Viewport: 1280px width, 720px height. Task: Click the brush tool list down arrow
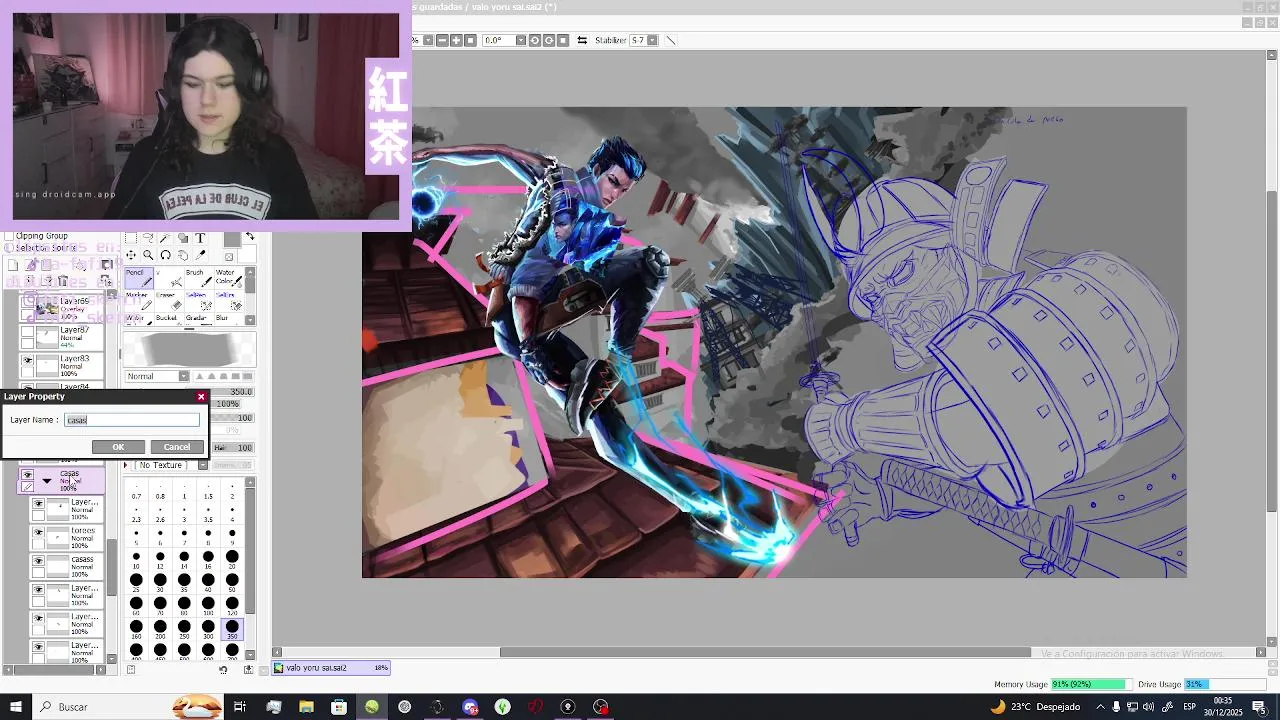click(250, 319)
